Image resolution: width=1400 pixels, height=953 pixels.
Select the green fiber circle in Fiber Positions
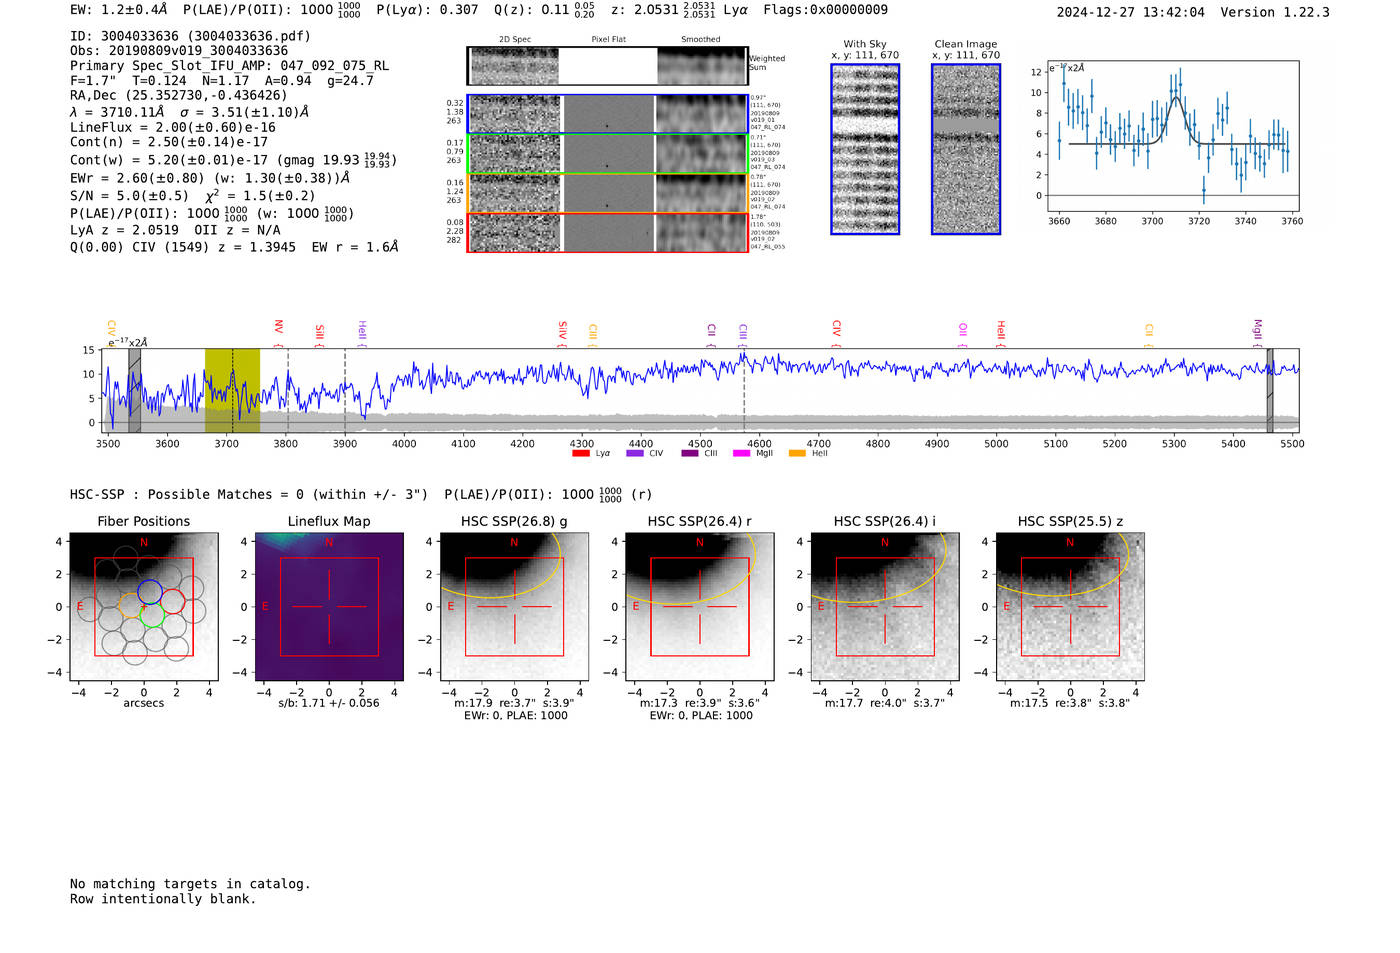point(152,616)
